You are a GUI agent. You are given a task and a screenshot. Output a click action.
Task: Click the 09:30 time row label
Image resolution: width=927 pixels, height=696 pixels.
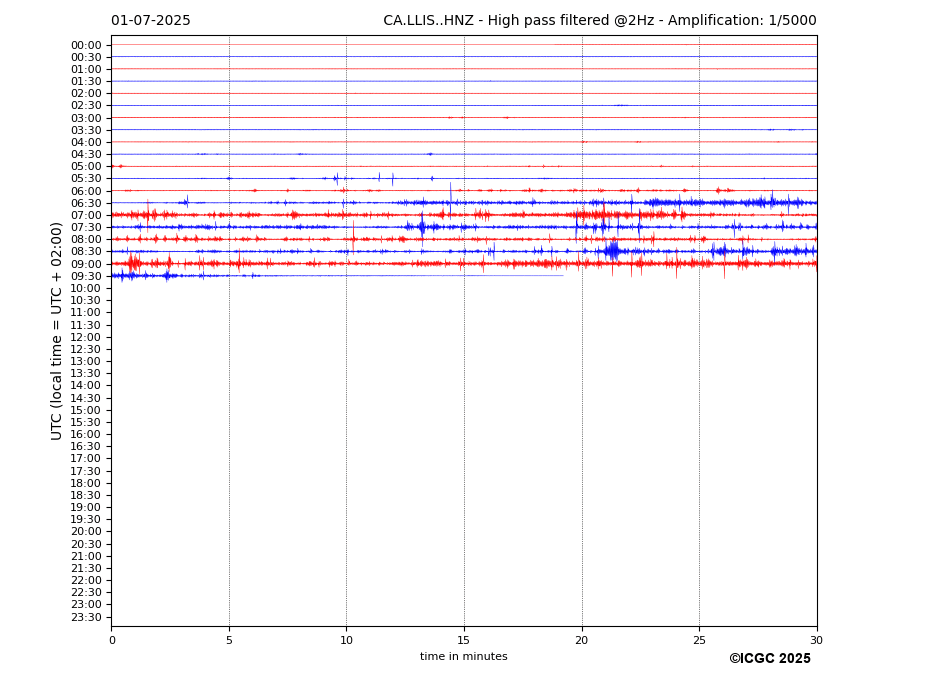pyautogui.click(x=86, y=276)
